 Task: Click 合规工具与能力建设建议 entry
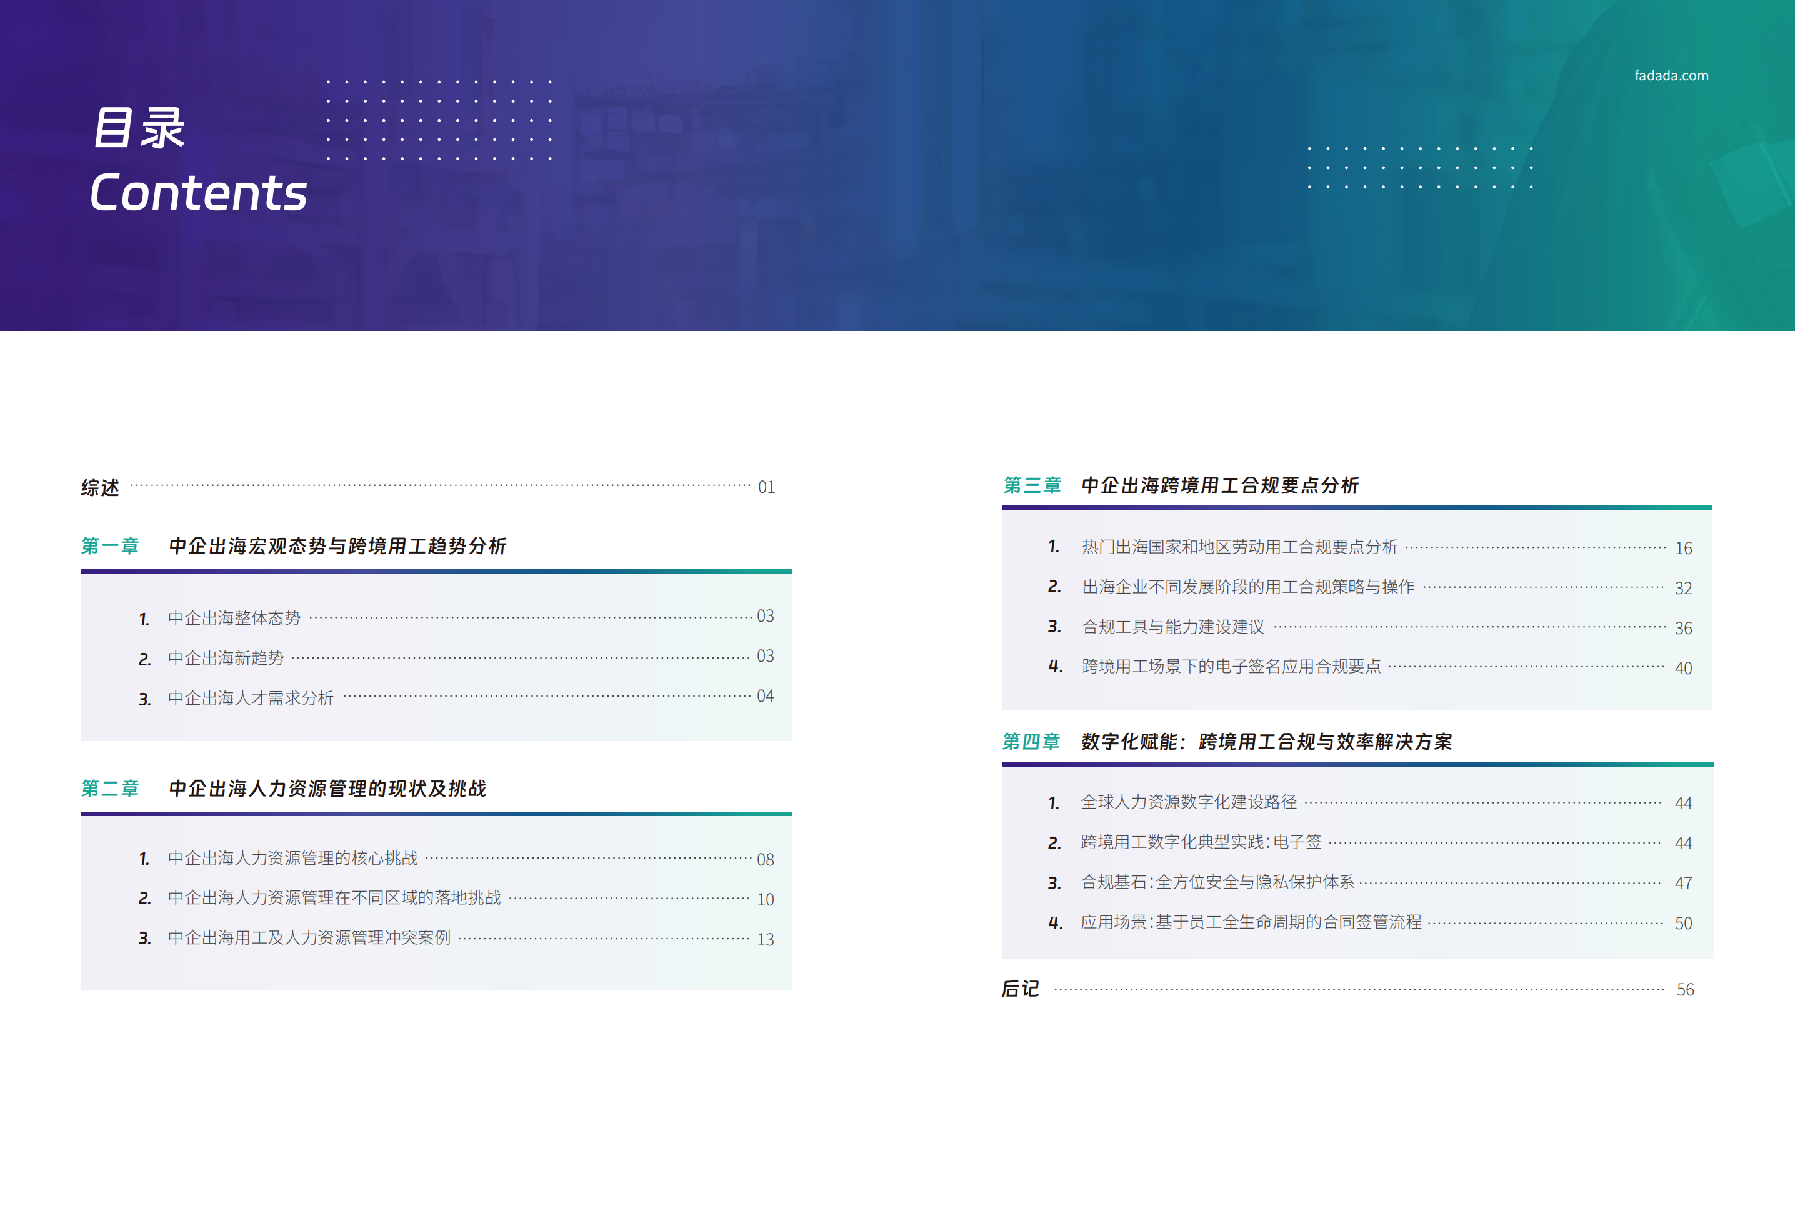coord(1173,627)
